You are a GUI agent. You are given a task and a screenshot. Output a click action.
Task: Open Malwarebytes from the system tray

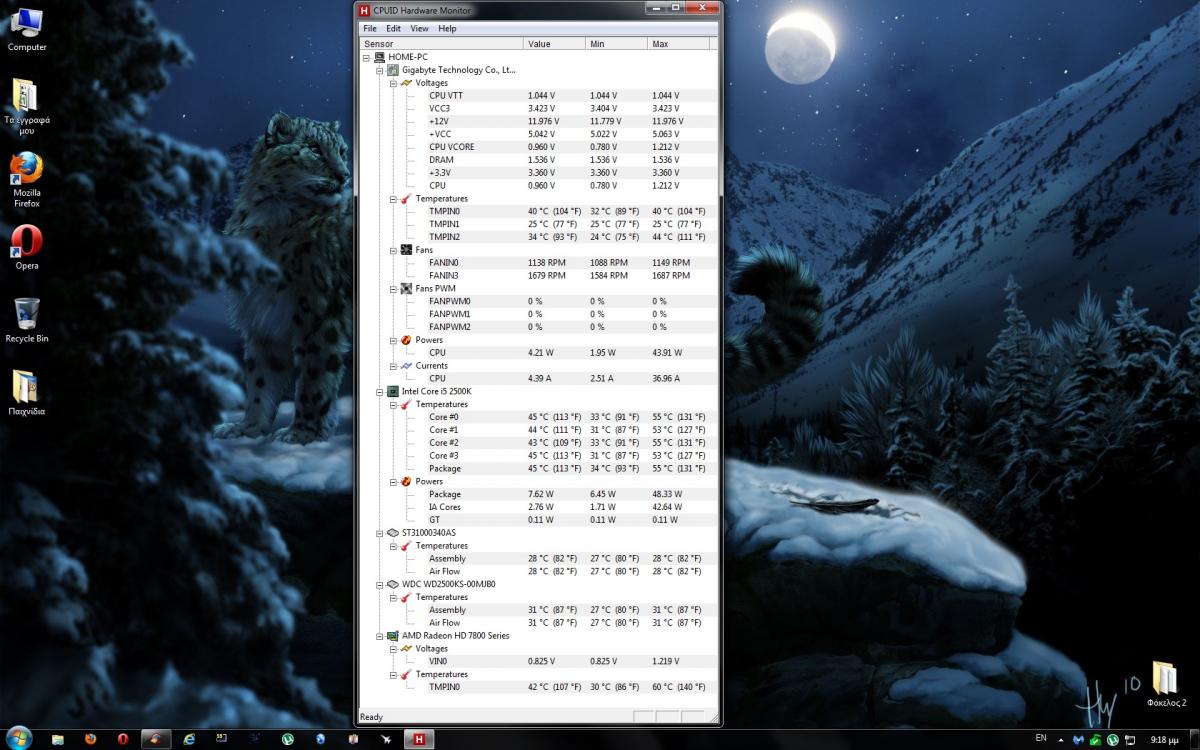pyautogui.click(x=1079, y=740)
